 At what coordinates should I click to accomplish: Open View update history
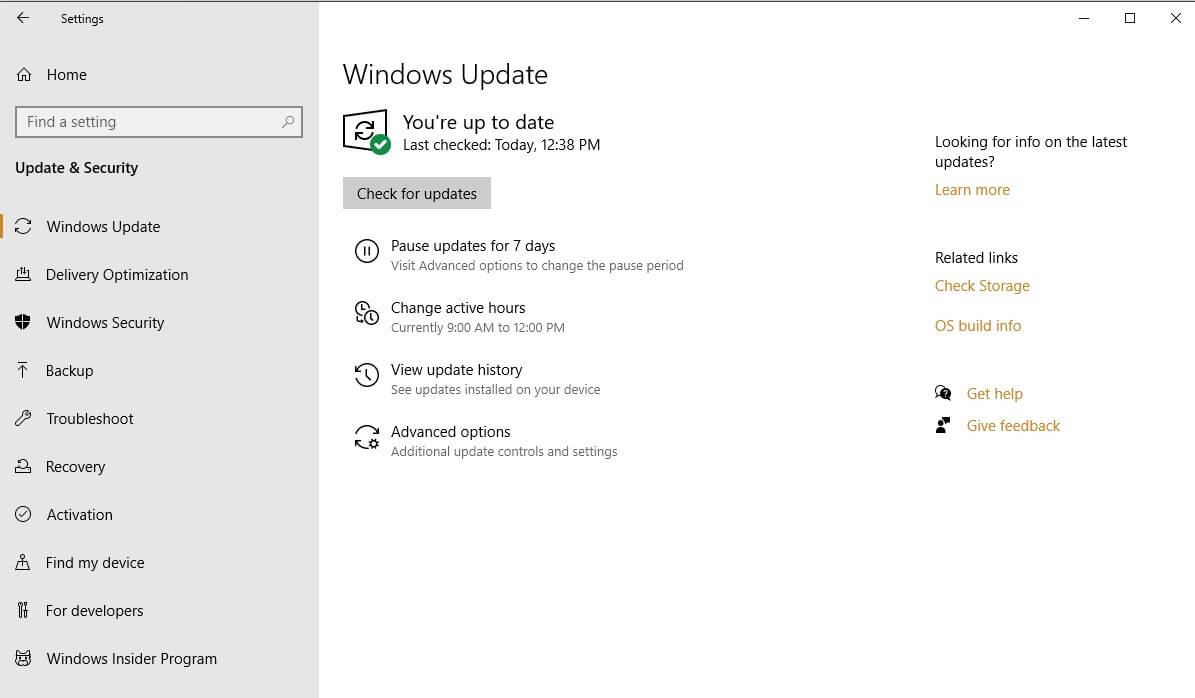coord(457,370)
